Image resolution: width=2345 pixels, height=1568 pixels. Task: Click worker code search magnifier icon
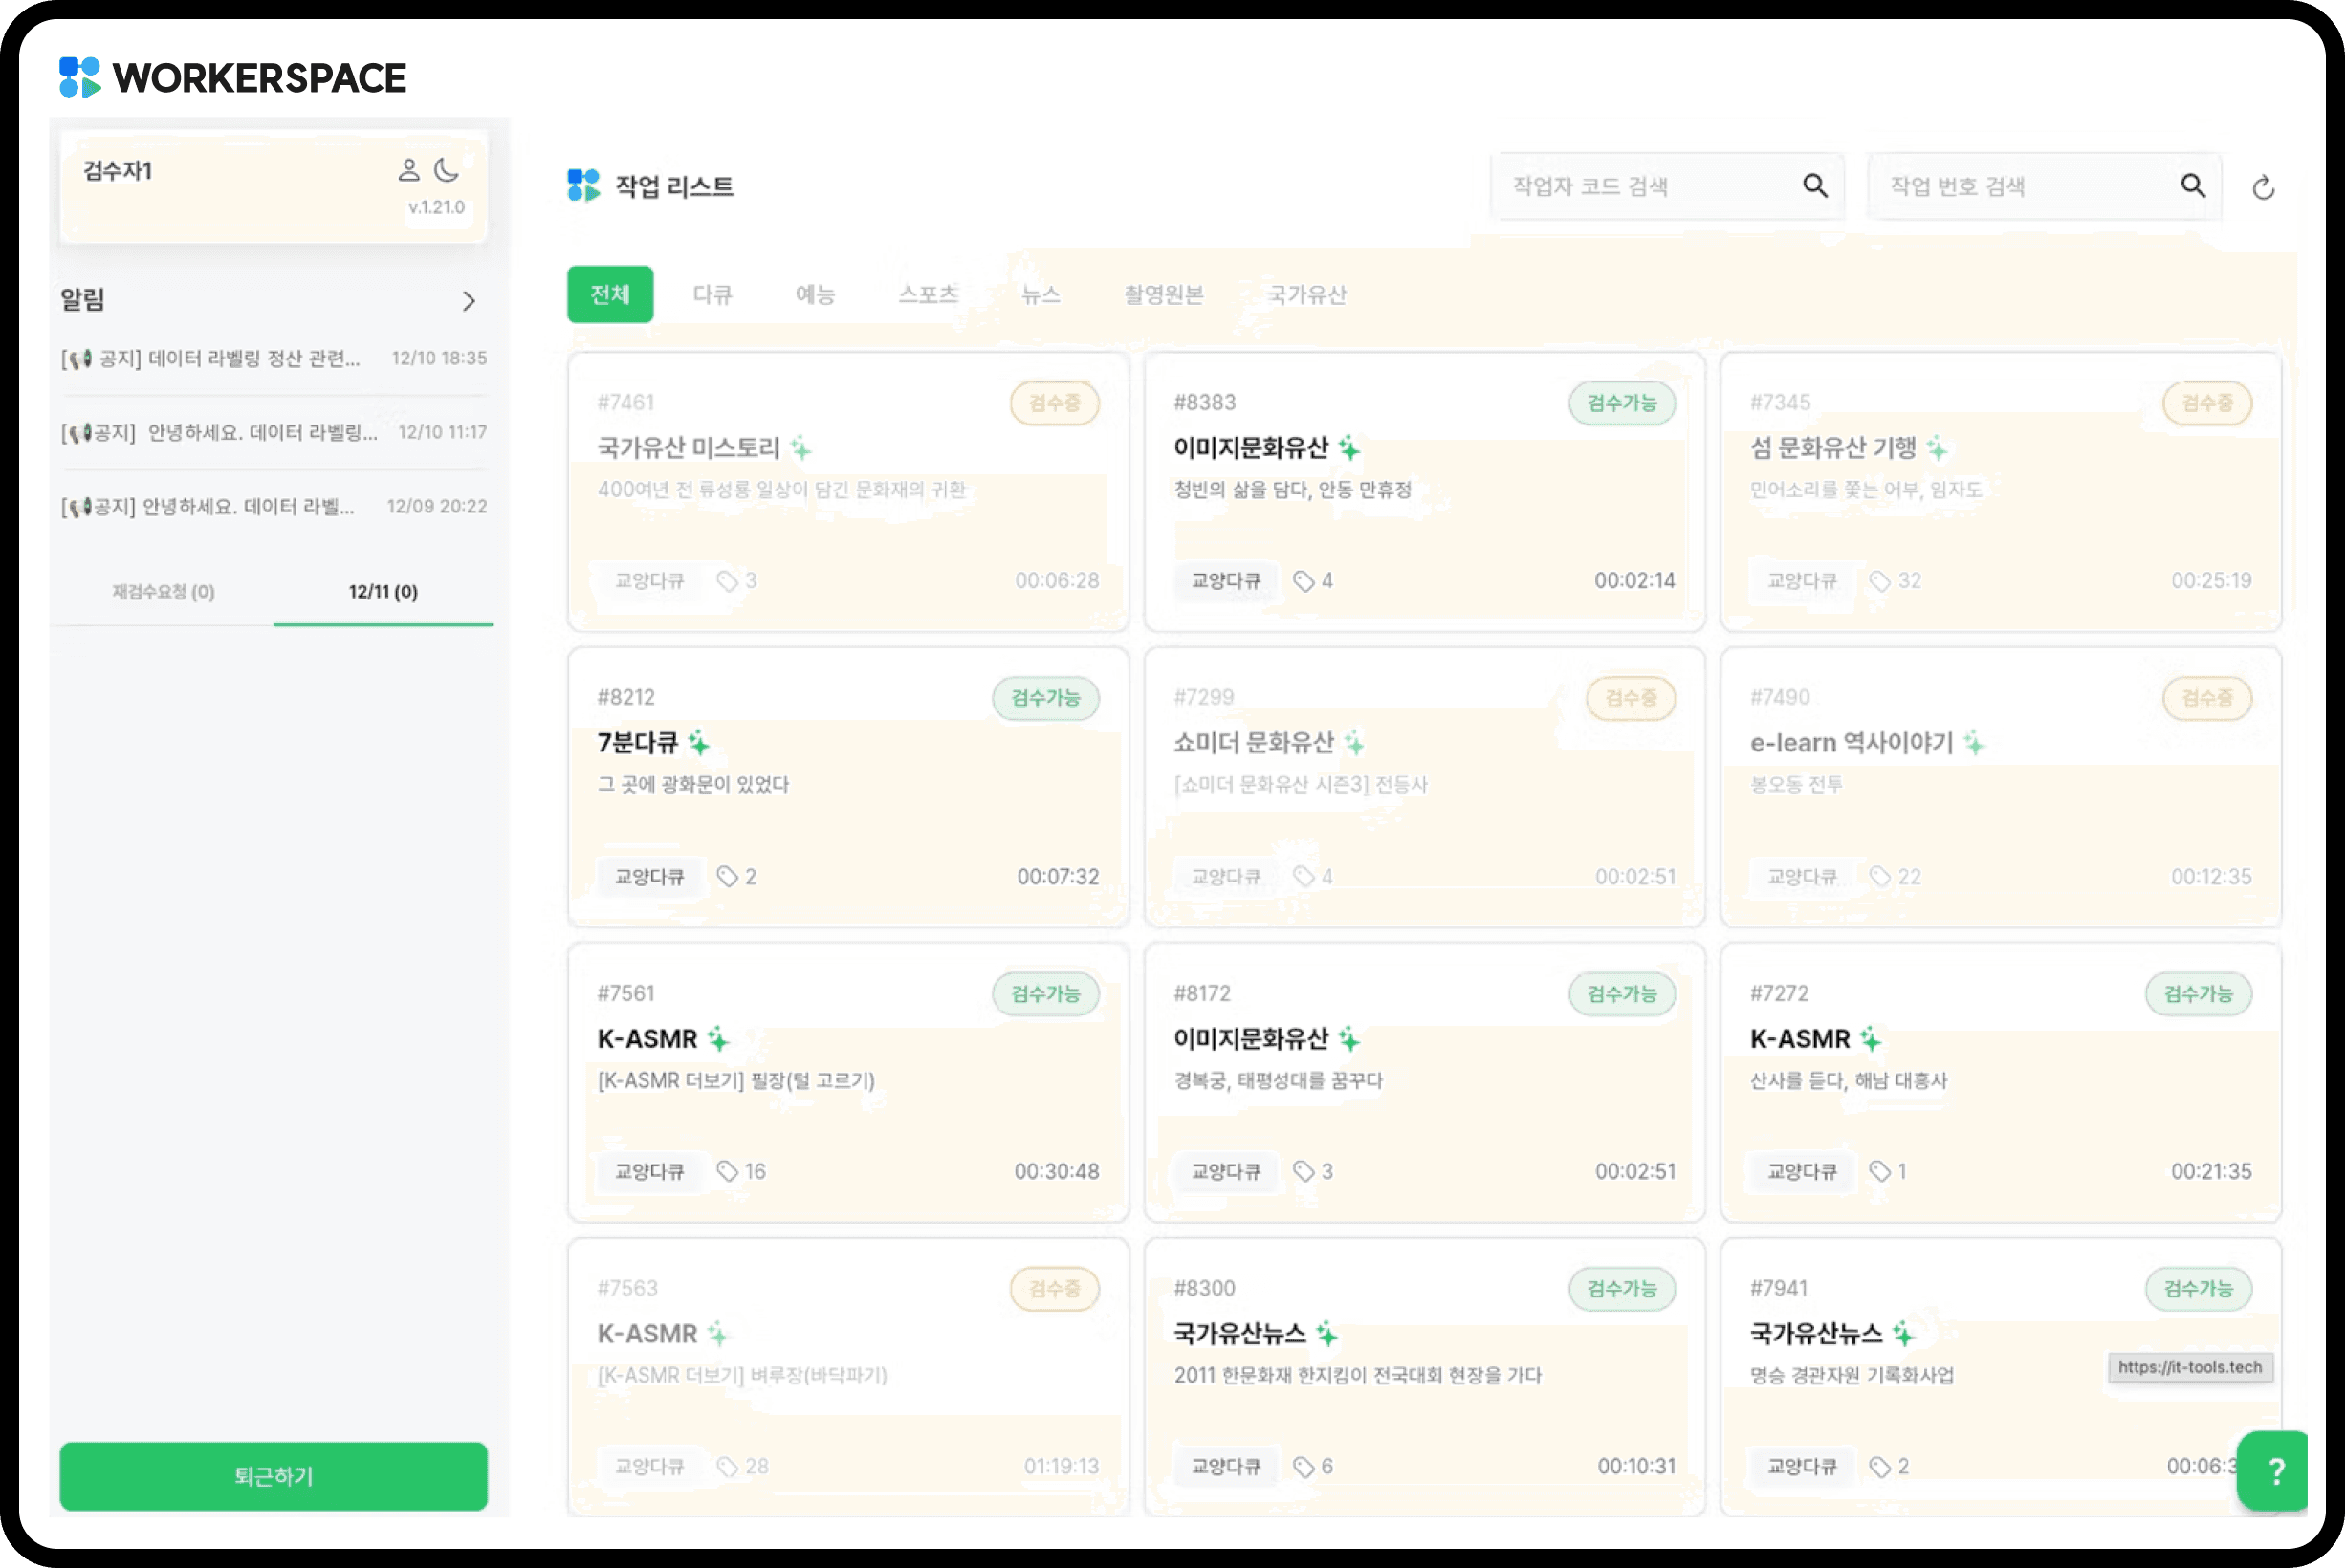pyautogui.click(x=1815, y=186)
